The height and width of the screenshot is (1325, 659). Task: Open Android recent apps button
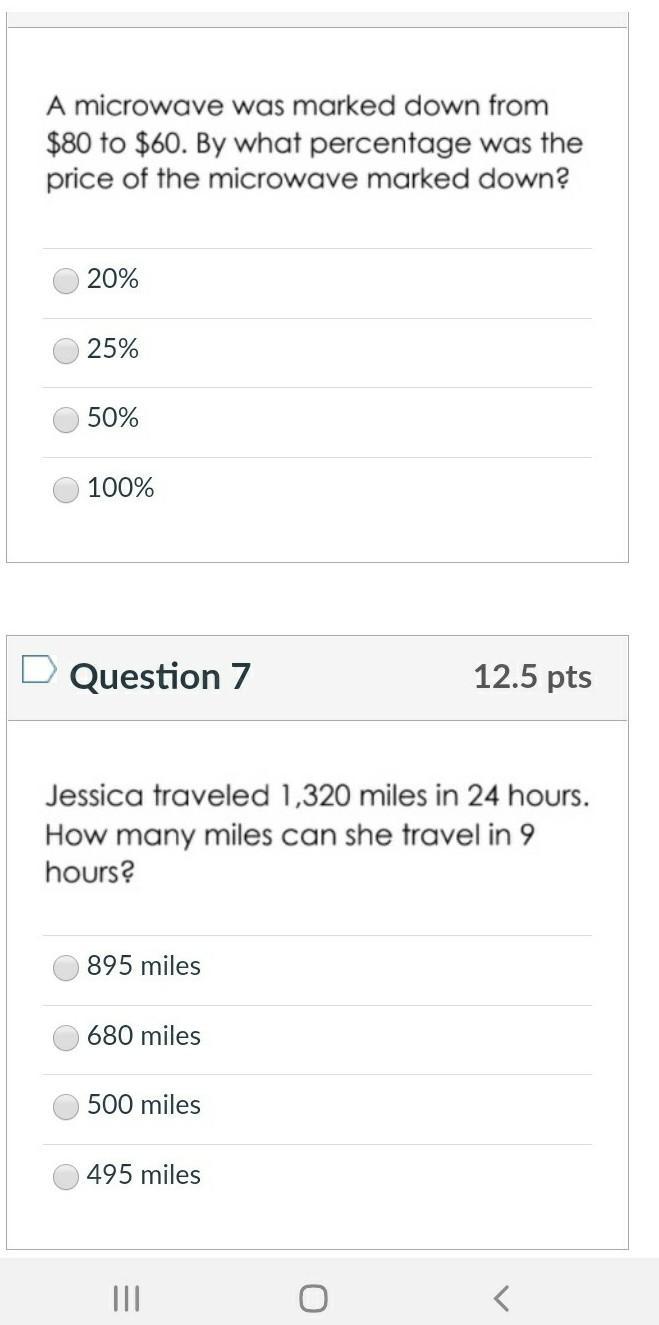[126, 1298]
